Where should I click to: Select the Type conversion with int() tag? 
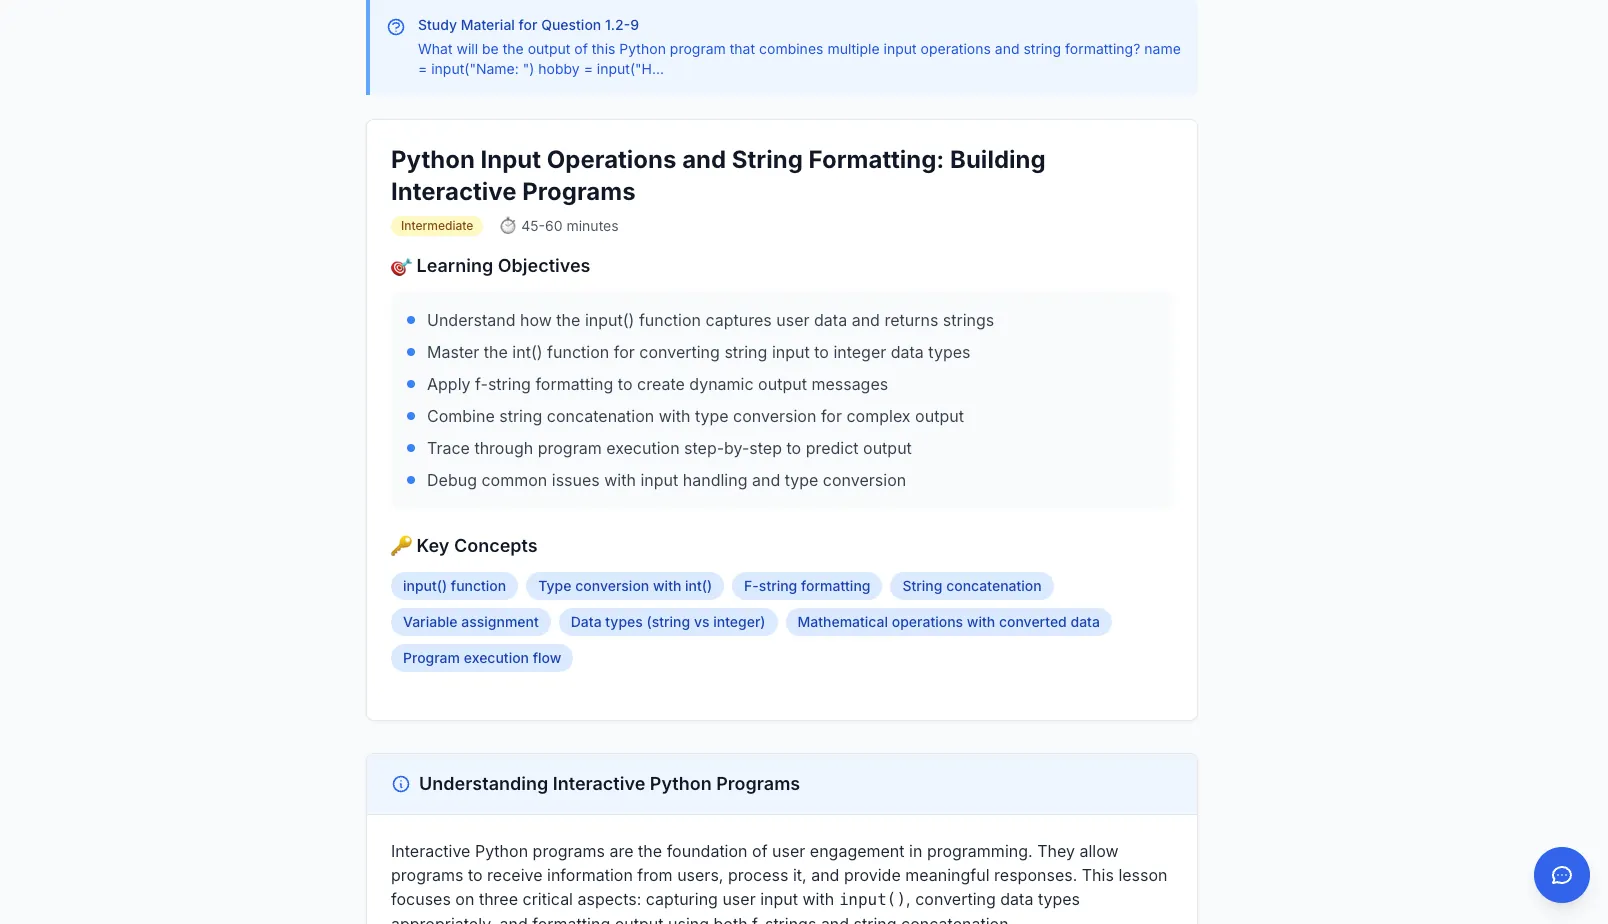coord(625,586)
